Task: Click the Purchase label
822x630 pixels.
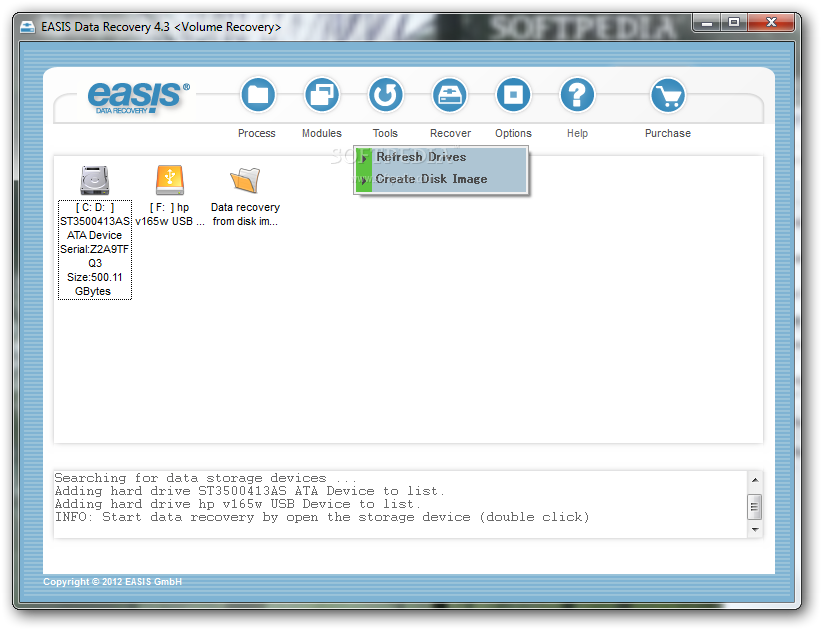Action: pos(667,133)
